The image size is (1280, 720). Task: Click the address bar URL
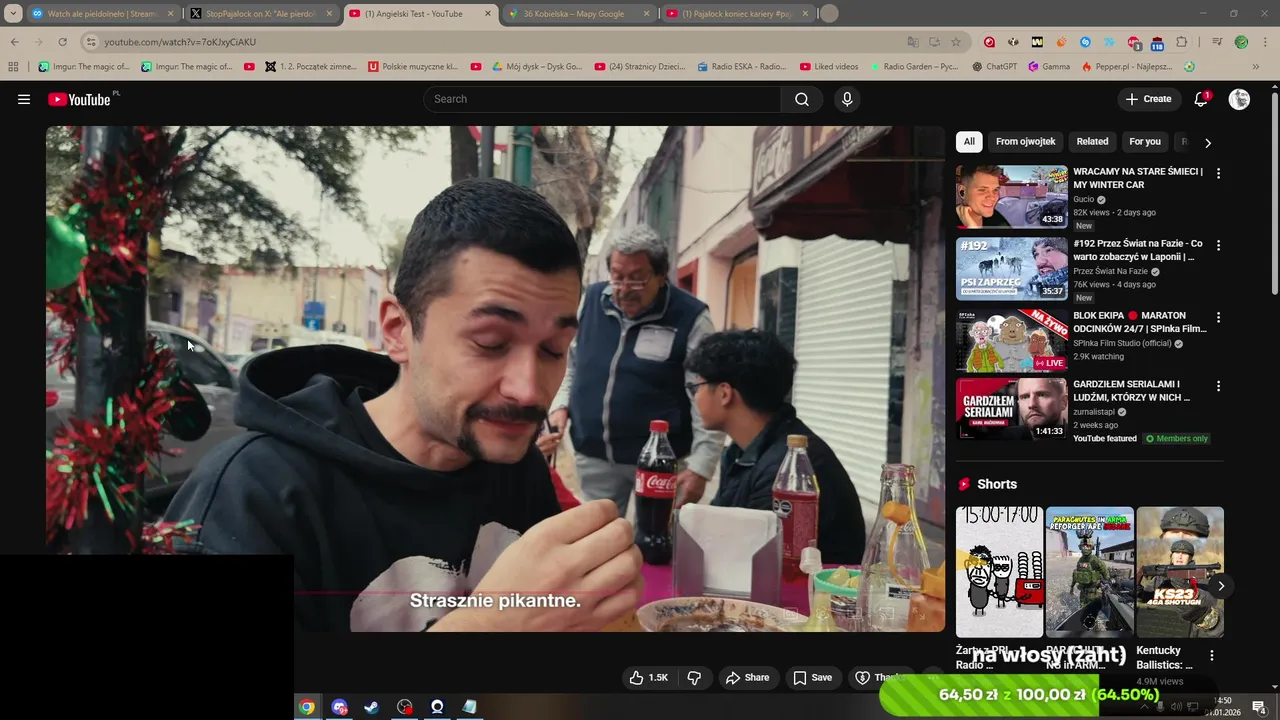coord(180,42)
